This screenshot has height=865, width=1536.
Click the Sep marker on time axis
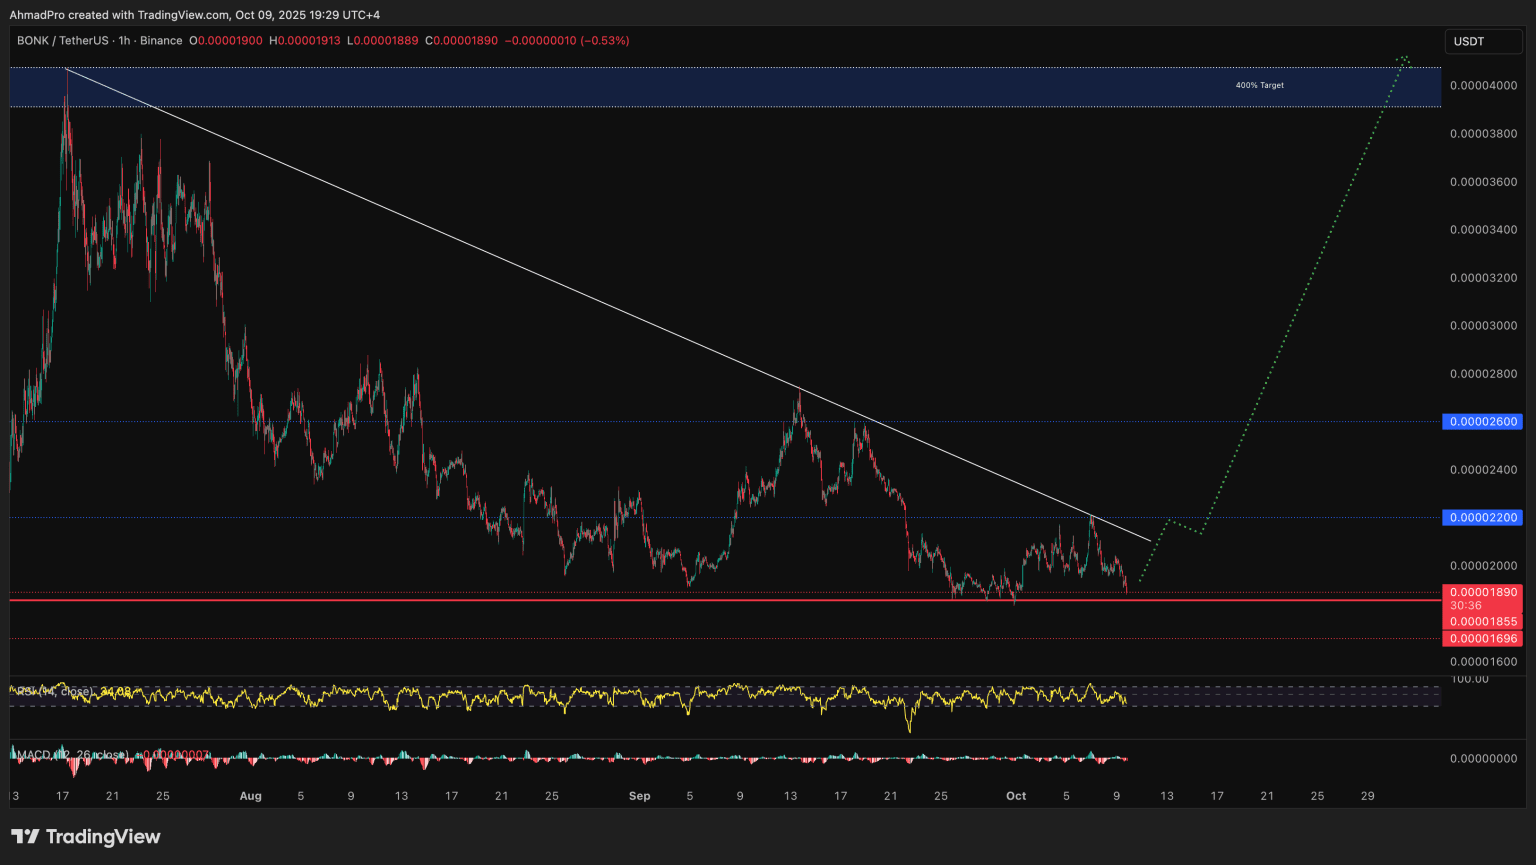click(639, 796)
